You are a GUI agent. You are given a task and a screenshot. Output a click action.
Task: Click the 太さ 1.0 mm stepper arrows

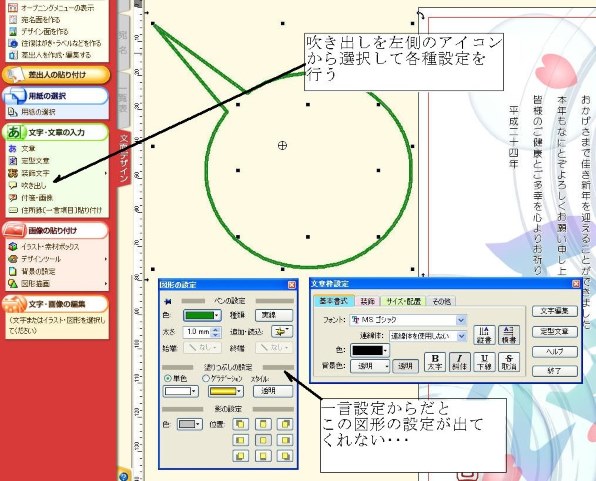[216, 332]
